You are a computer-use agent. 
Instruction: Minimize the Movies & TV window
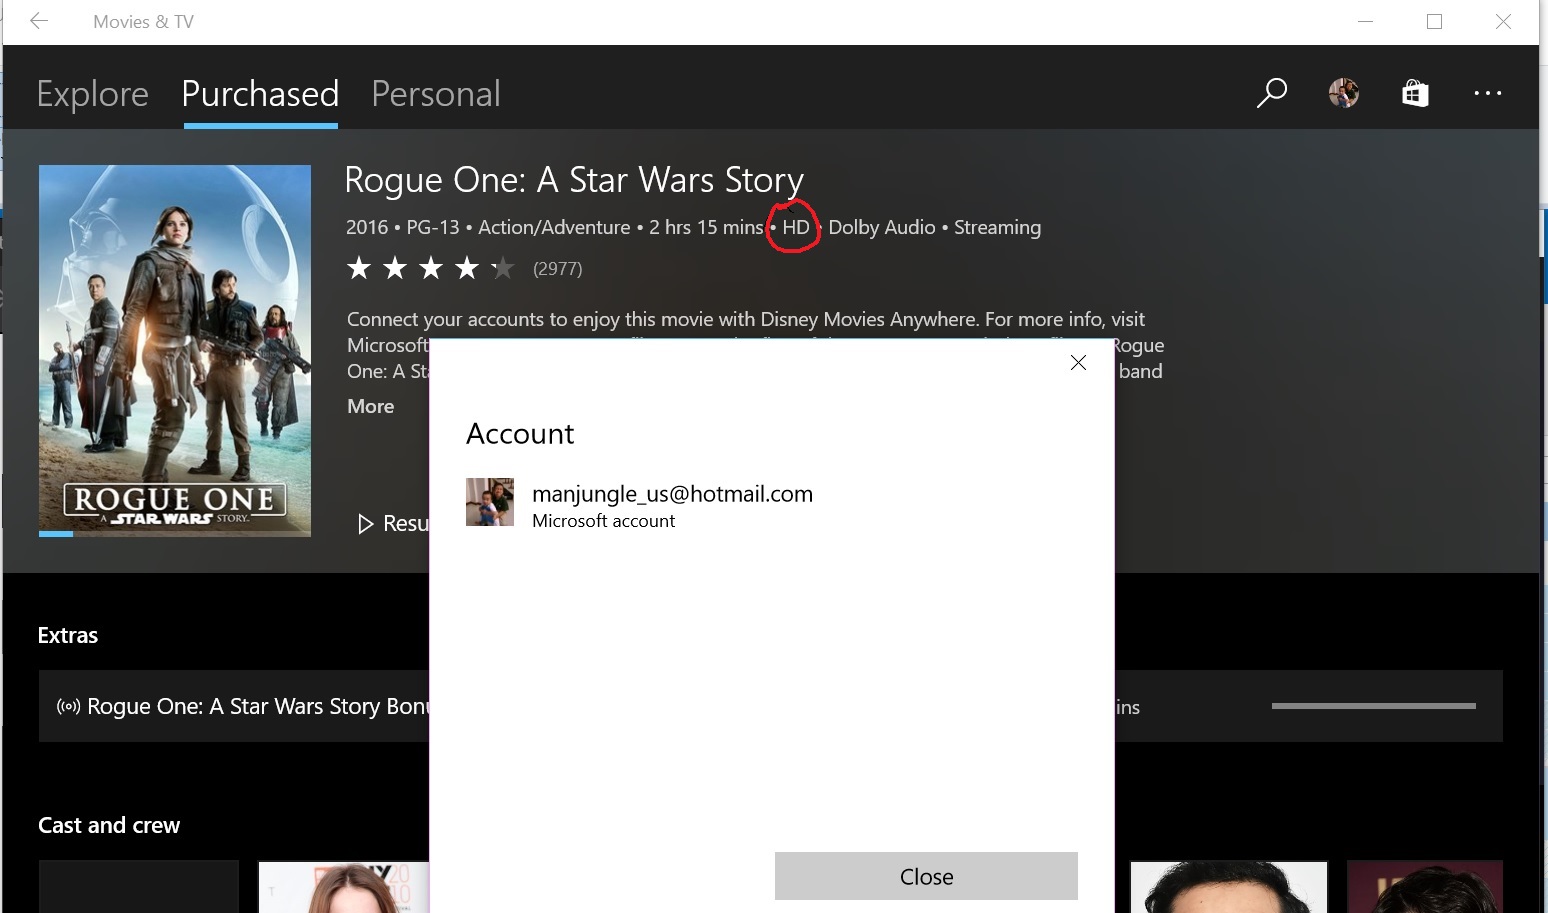tap(1366, 21)
